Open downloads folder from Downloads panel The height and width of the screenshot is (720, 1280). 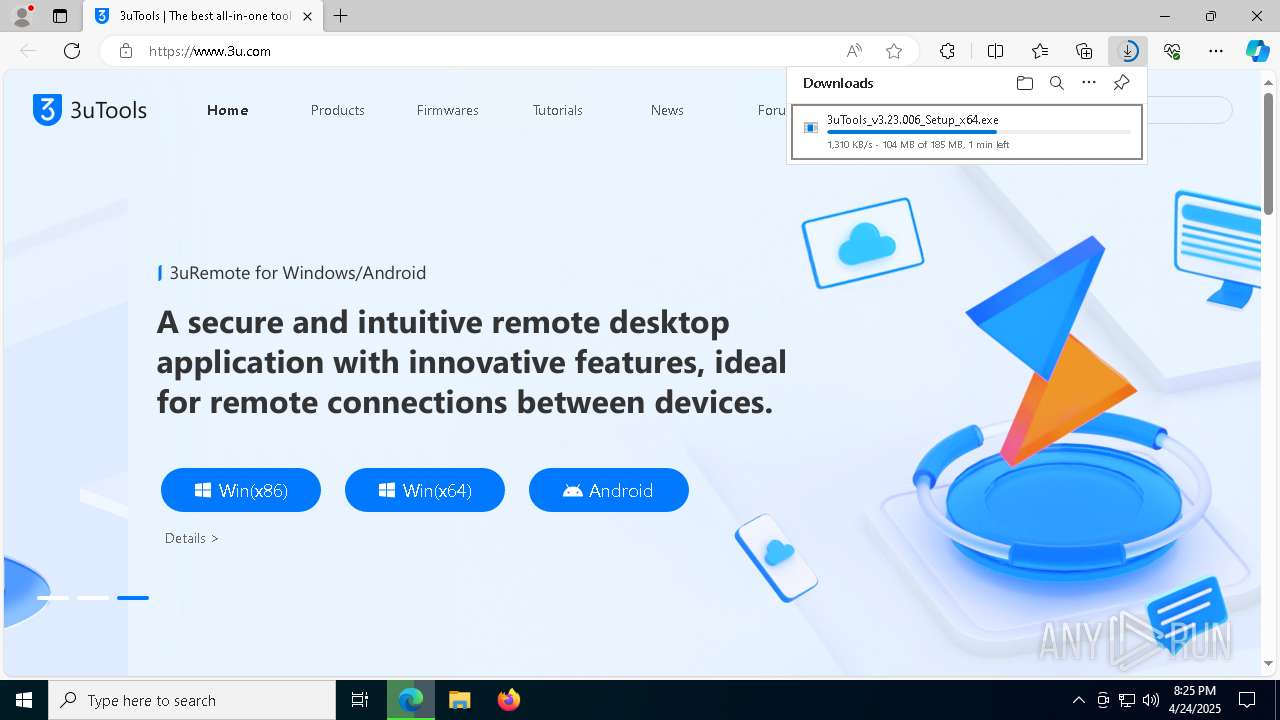[x=1024, y=83]
